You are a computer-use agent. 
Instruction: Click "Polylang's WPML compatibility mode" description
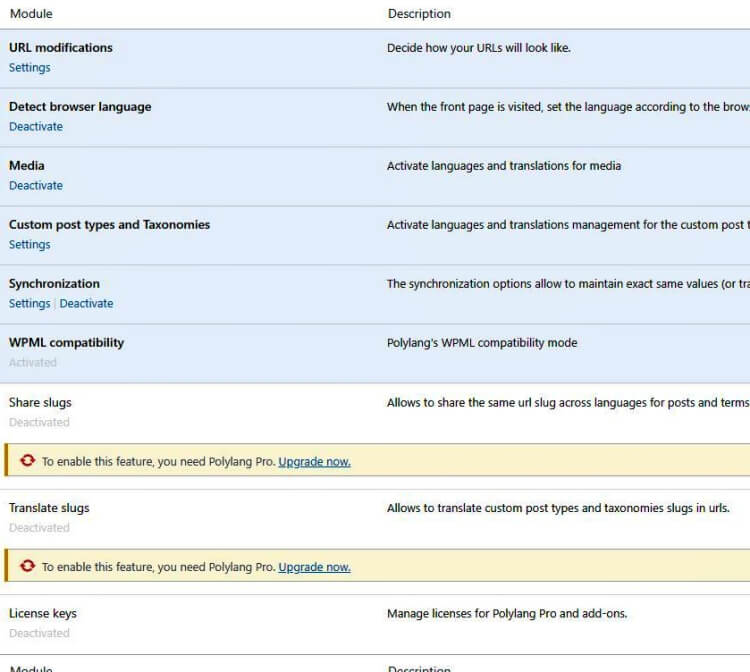tap(482, 343)
